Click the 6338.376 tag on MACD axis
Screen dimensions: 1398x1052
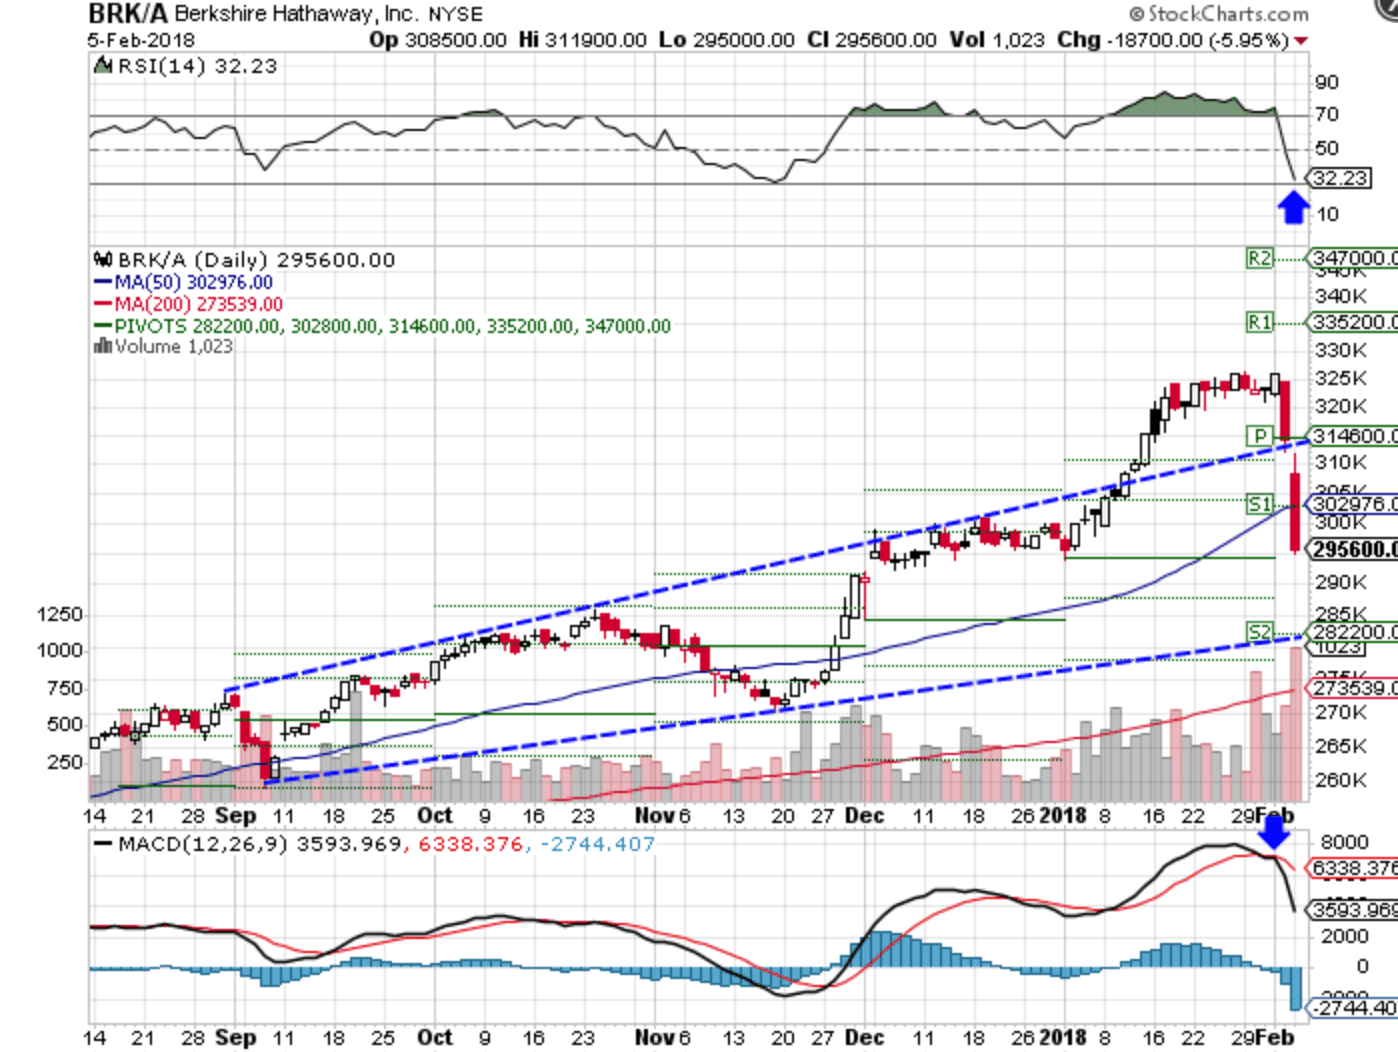[x=1353, y=868]
